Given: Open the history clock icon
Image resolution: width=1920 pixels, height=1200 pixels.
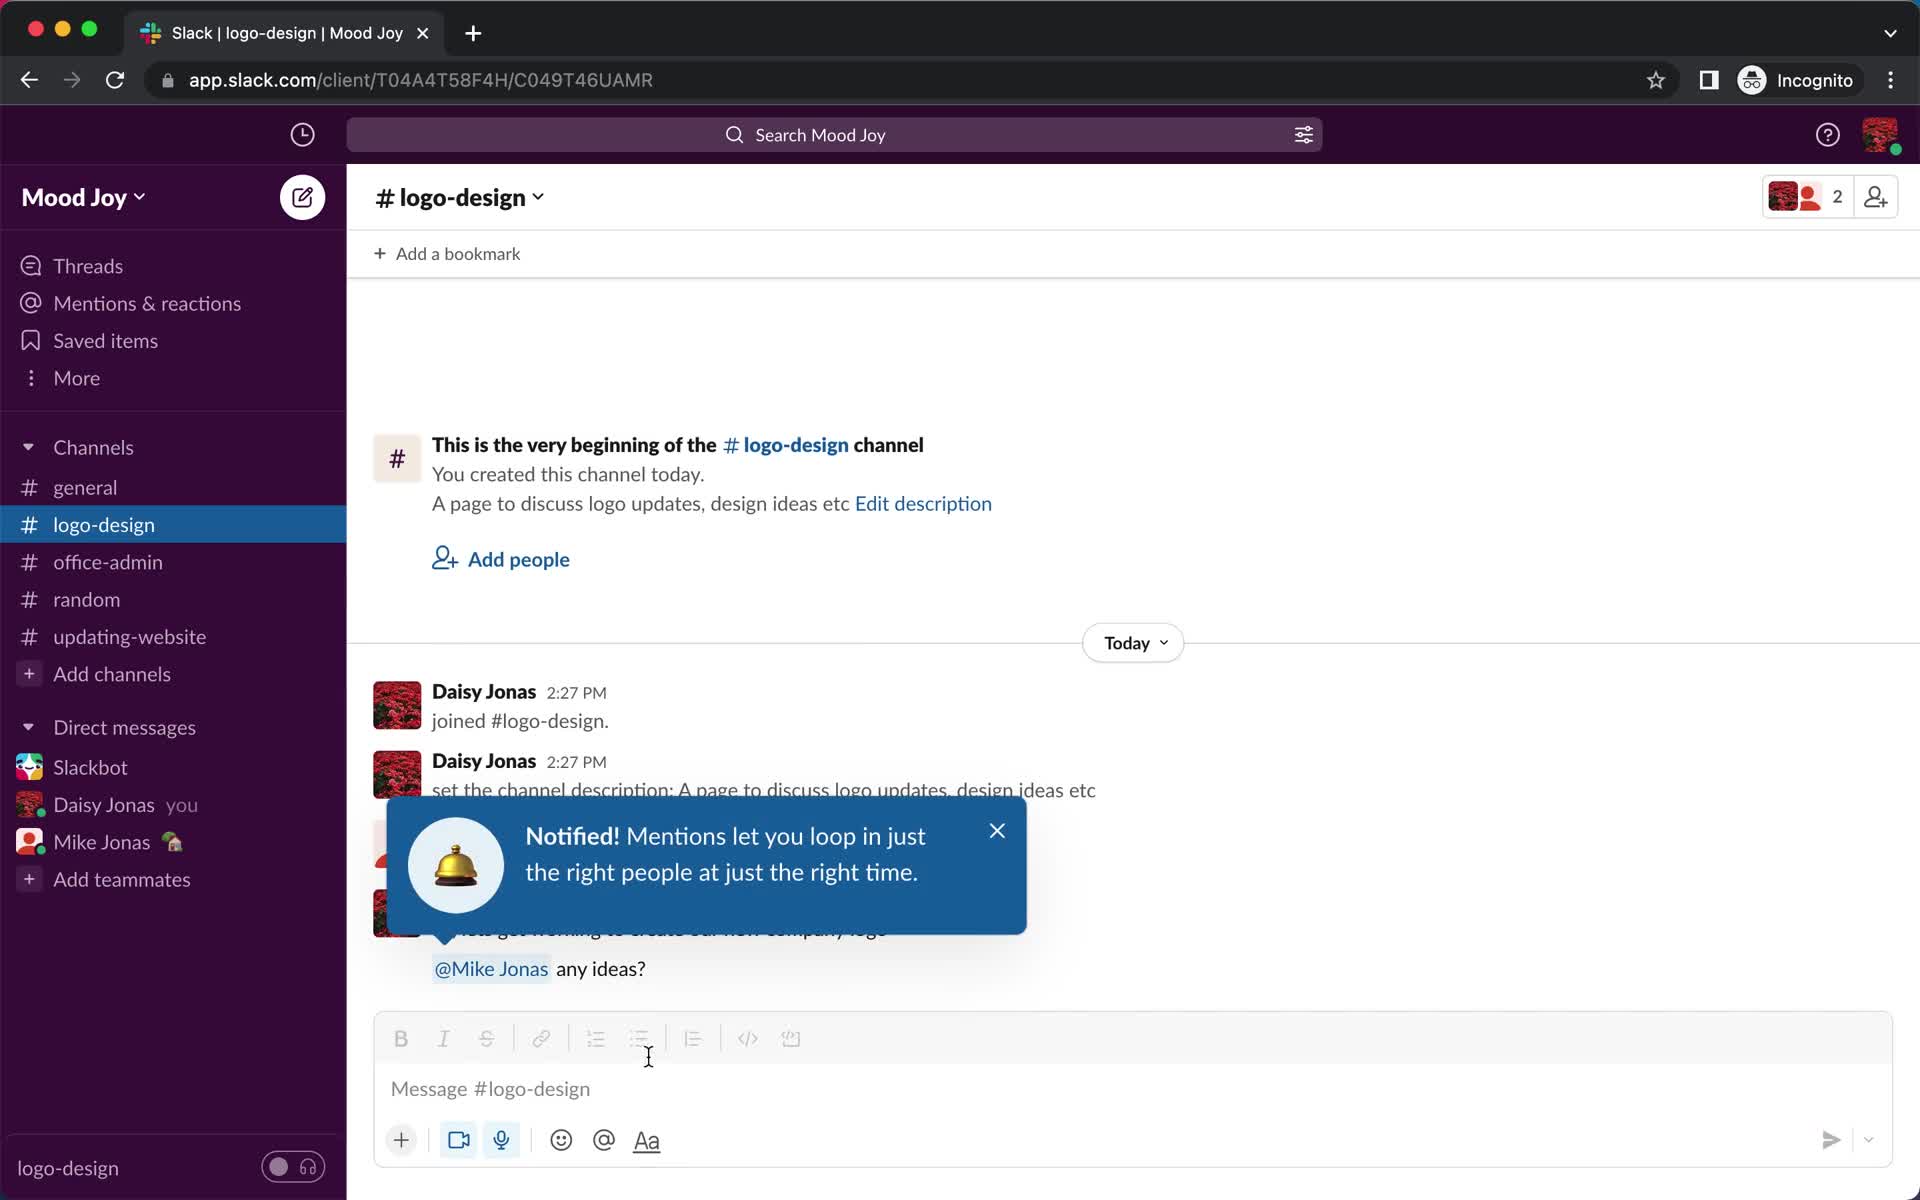Looking at the screenshot, I should pos(302,135).
